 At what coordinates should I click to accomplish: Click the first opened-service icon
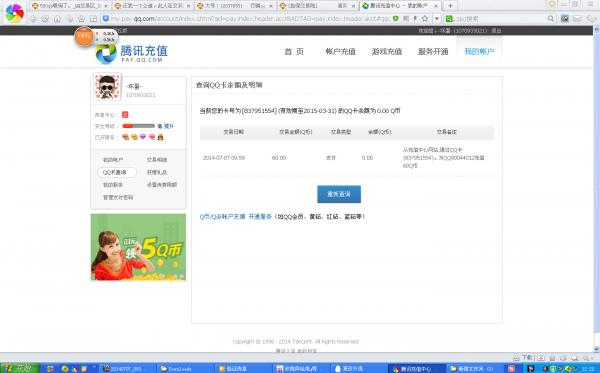pos(125,137)
